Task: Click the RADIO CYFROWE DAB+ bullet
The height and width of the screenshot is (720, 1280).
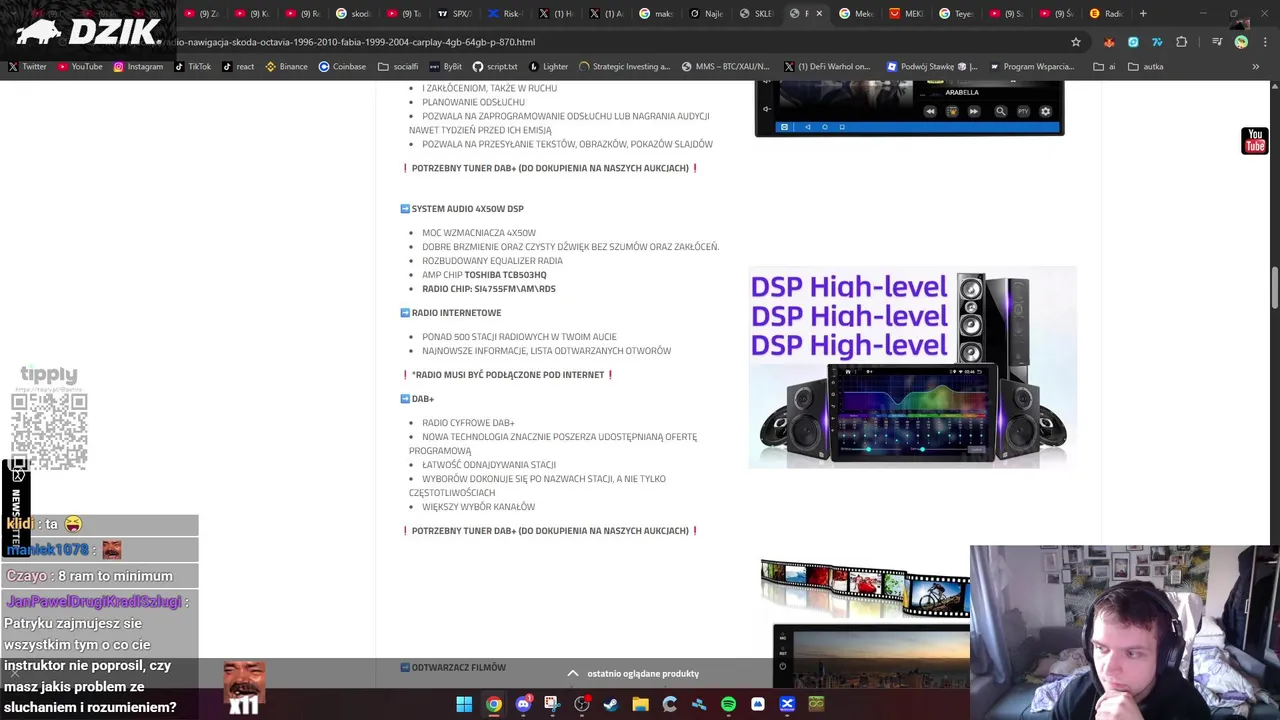Action: coord(468,423)
